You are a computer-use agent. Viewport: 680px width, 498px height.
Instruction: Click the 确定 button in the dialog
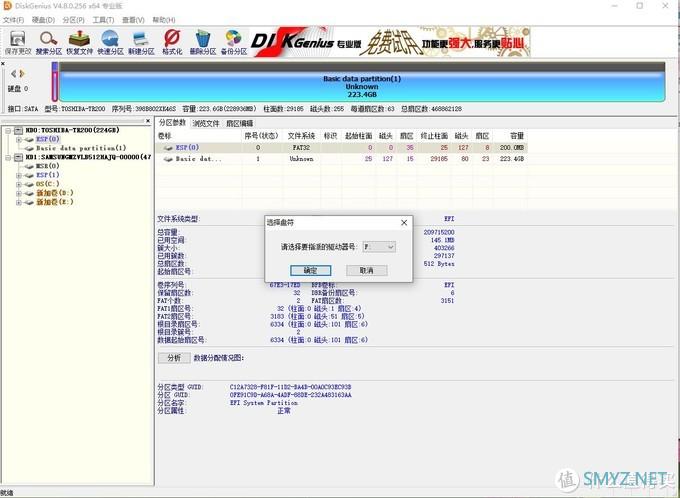point(311,270)
